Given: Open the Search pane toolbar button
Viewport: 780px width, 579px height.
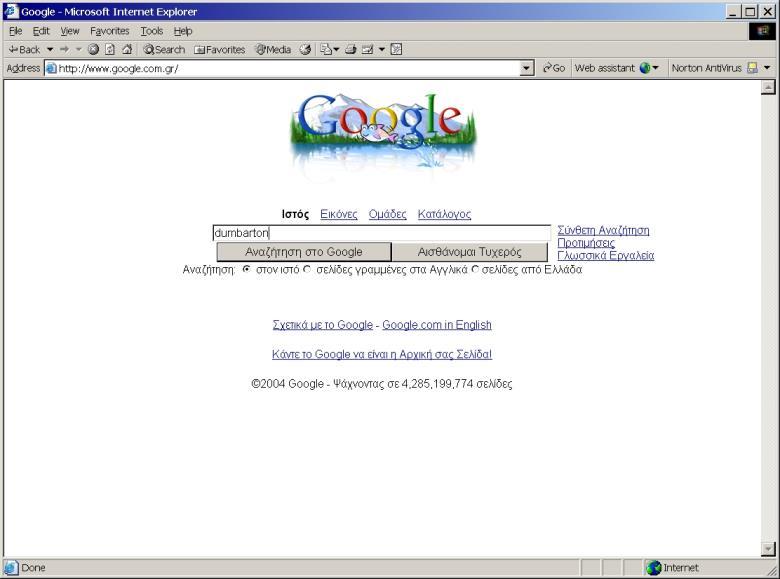Looking at the screenshot, I should (164, 50).
